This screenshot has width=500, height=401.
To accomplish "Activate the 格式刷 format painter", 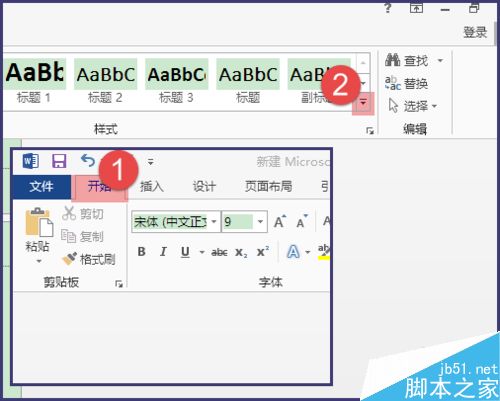I will click(x=89, y=259).
